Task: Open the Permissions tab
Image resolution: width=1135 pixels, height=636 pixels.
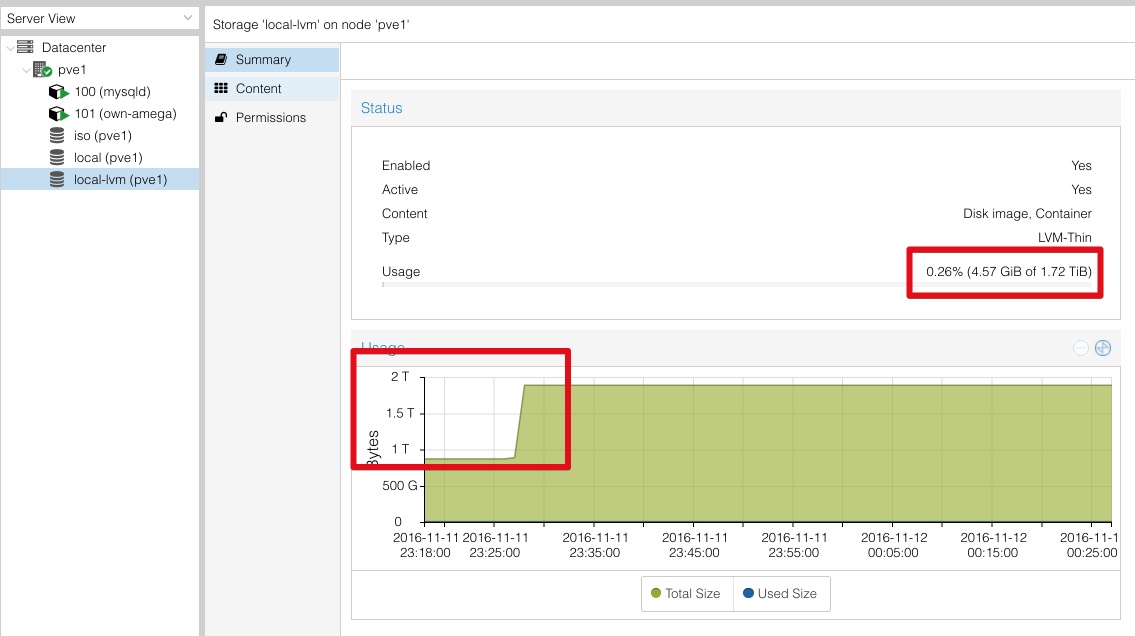Action: pyautogui.click(x=272, y=117)
